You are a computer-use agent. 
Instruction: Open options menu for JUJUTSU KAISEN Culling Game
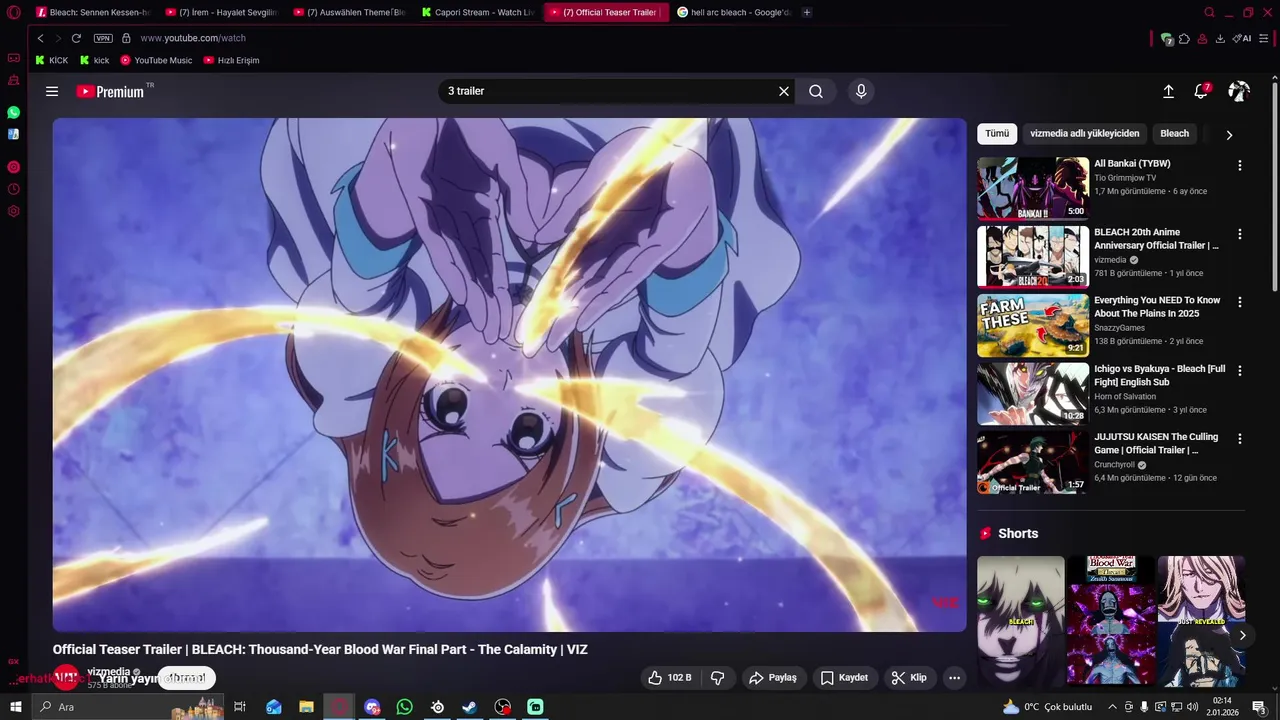(x=1240, y=439)
